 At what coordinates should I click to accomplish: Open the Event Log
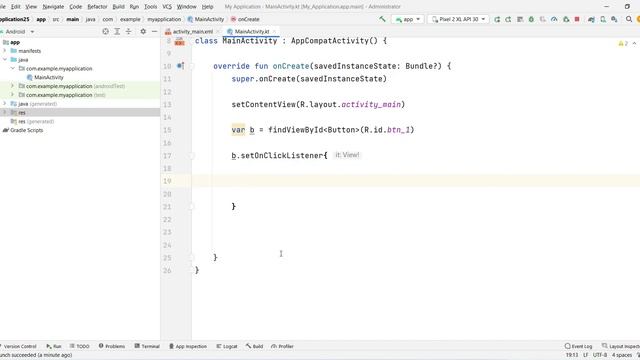pos(578,346)
